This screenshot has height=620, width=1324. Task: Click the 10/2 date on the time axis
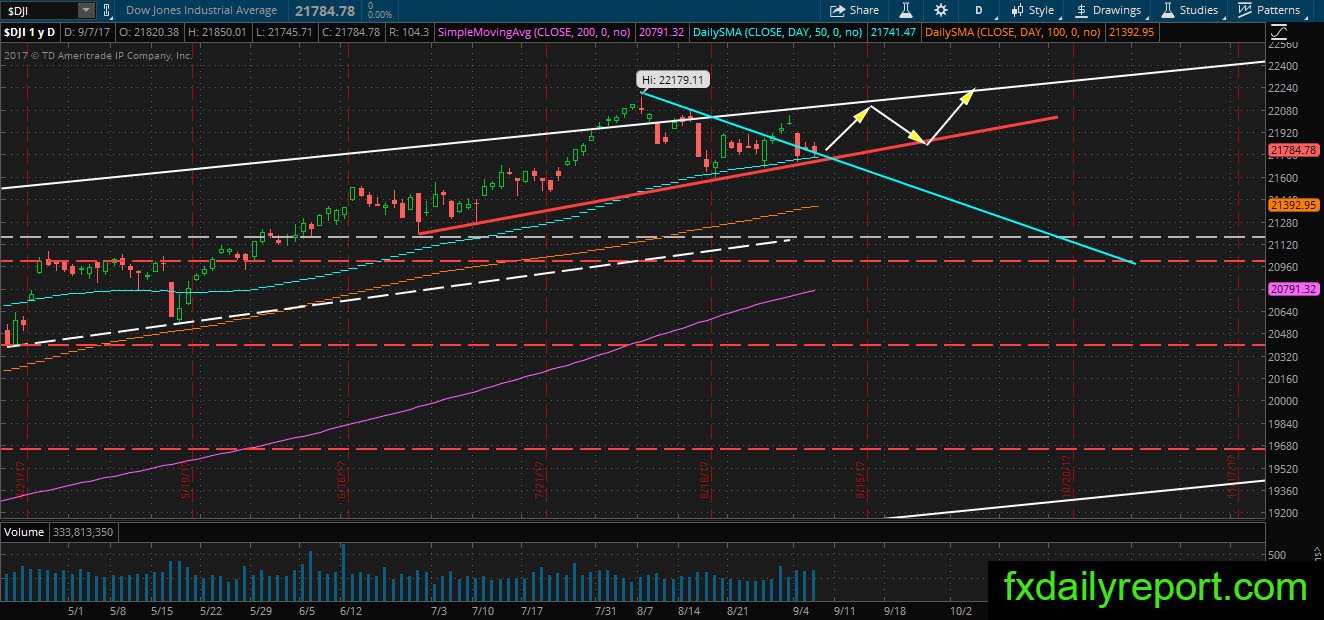click(x=960, y=610)
